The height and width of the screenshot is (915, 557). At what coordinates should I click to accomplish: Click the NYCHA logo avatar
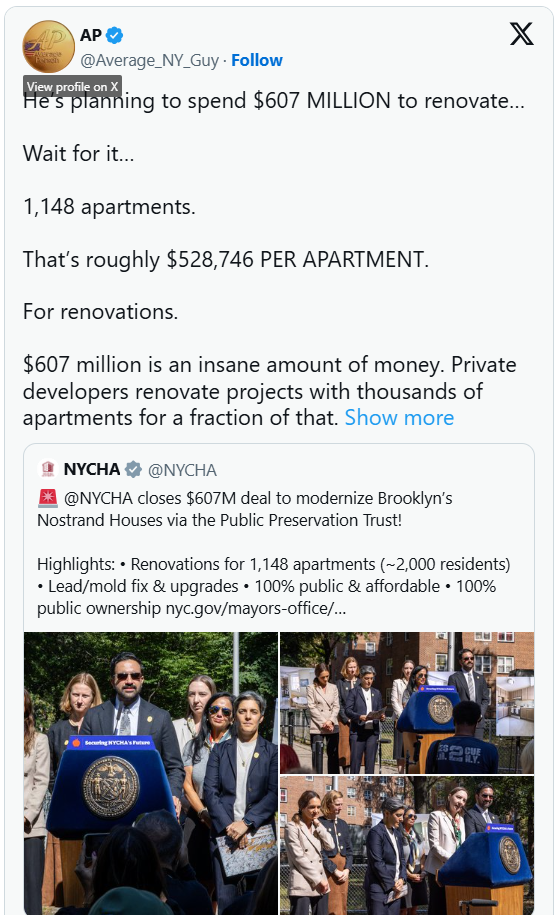(48, 469)
